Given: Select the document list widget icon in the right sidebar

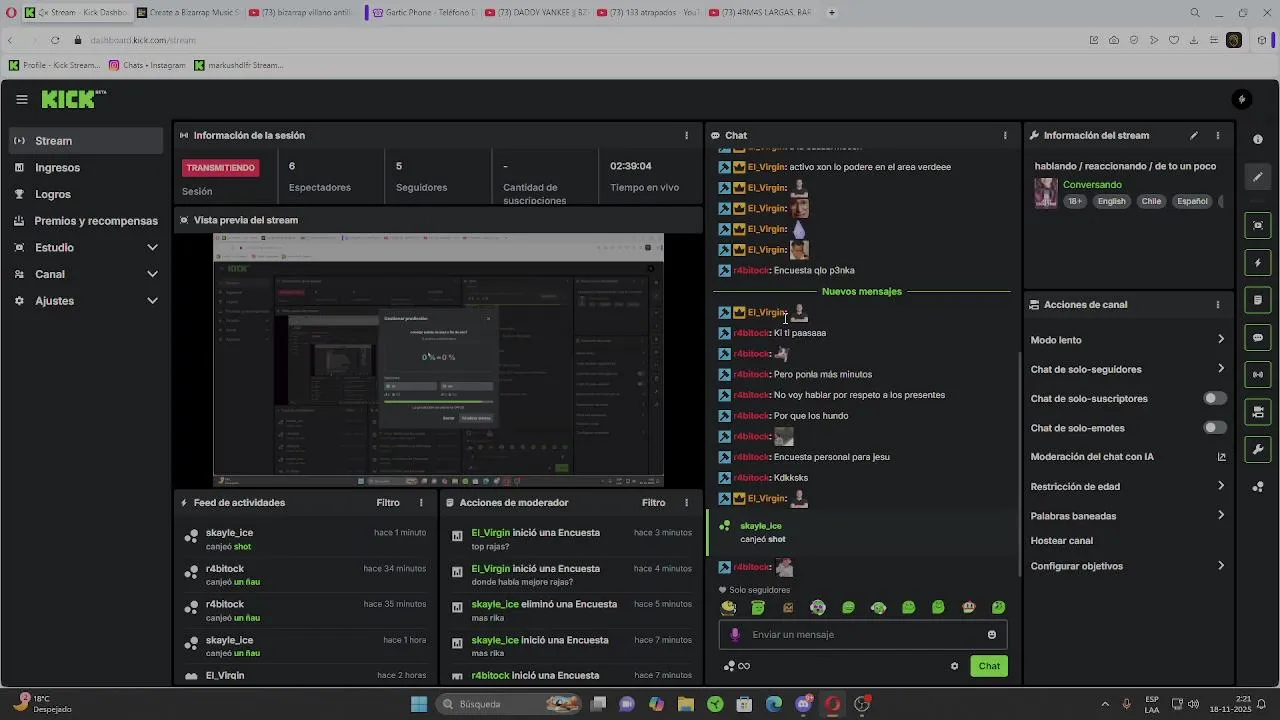Looking at the screenshot, I should [x=1258, y=300].
